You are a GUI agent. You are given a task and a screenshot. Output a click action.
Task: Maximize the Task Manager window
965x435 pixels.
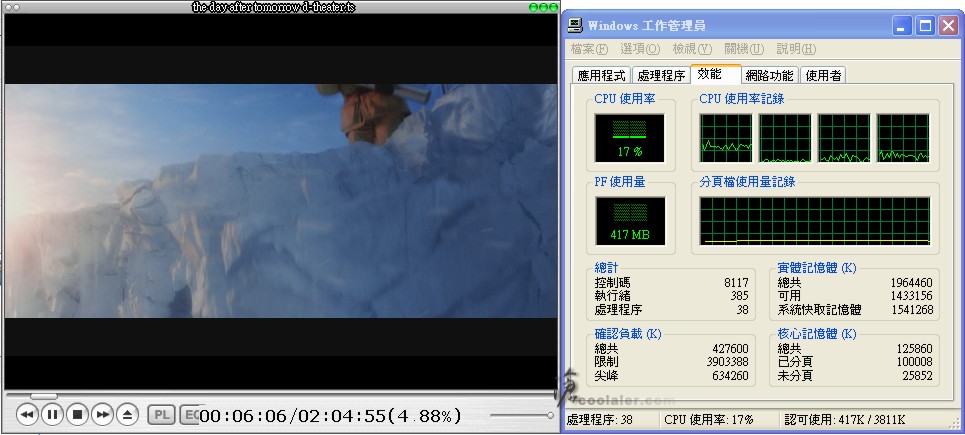(x=926, y=25)
